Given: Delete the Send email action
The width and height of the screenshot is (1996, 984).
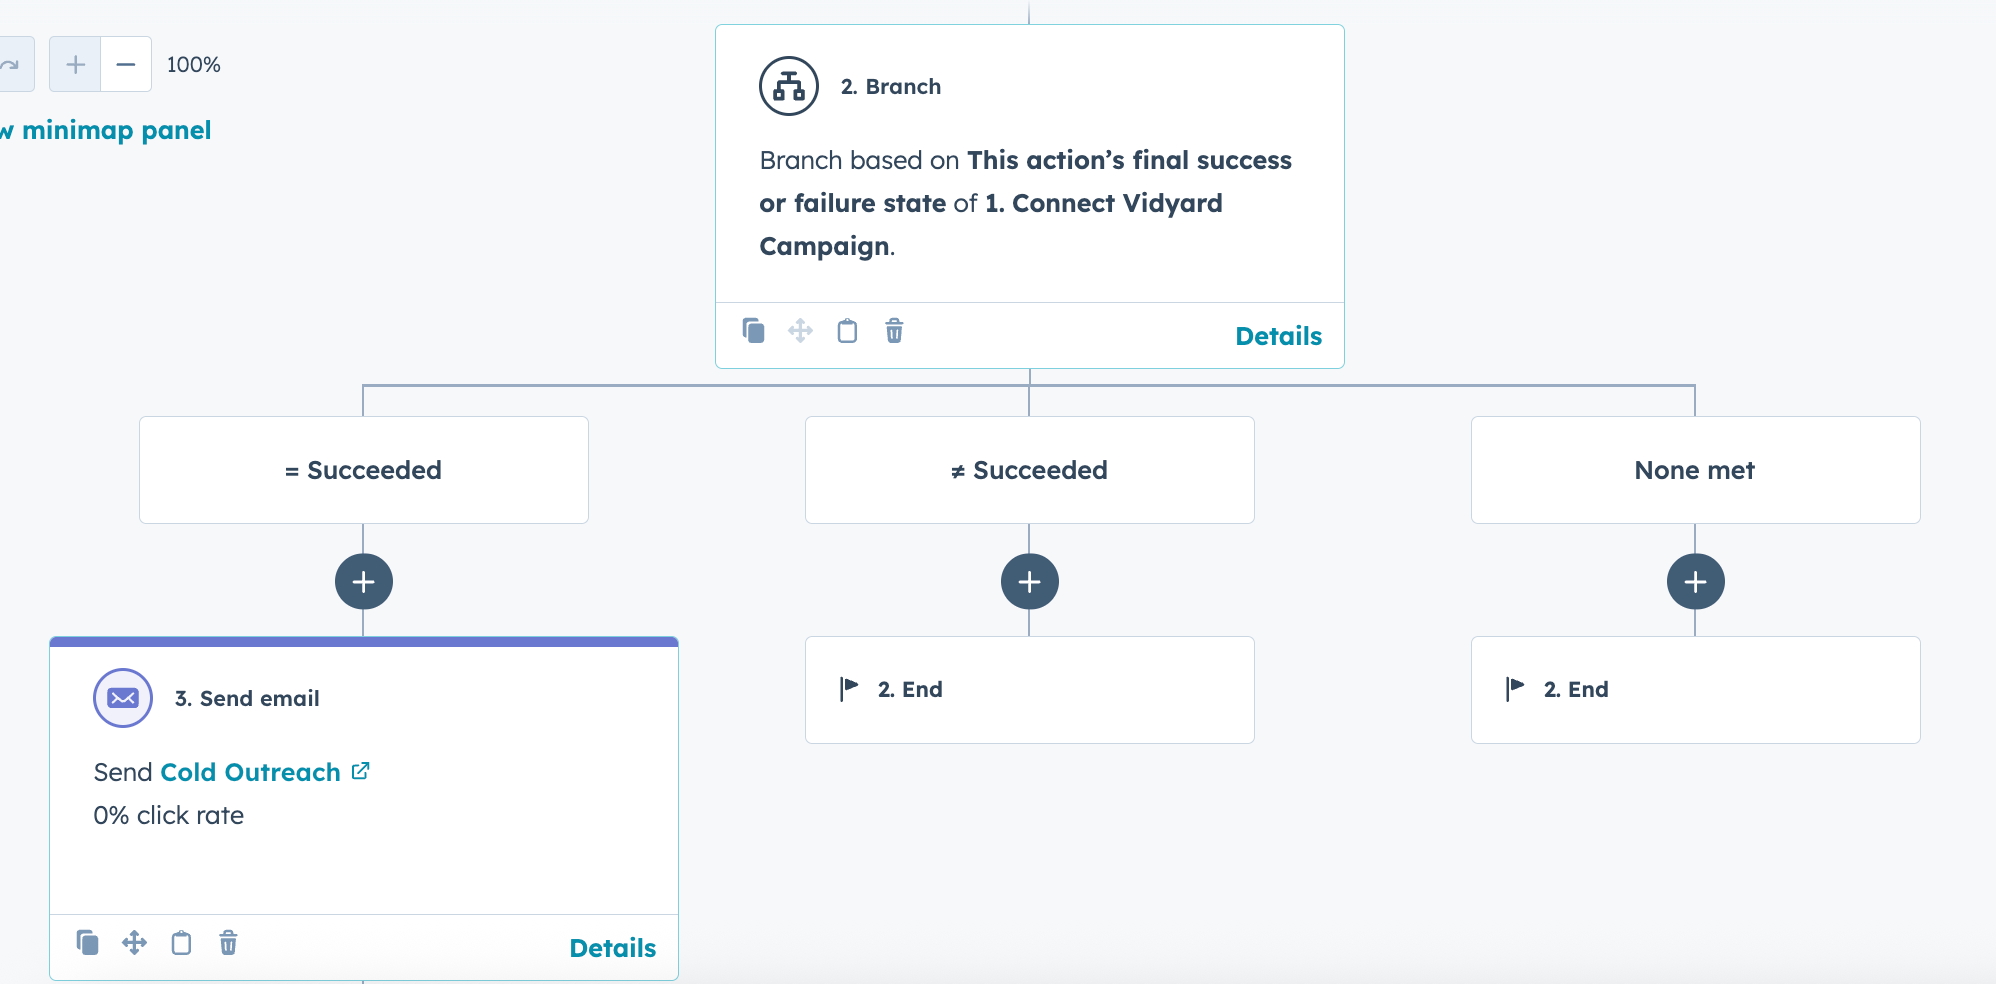Looking at the screenshot, I should pos(228,943).
